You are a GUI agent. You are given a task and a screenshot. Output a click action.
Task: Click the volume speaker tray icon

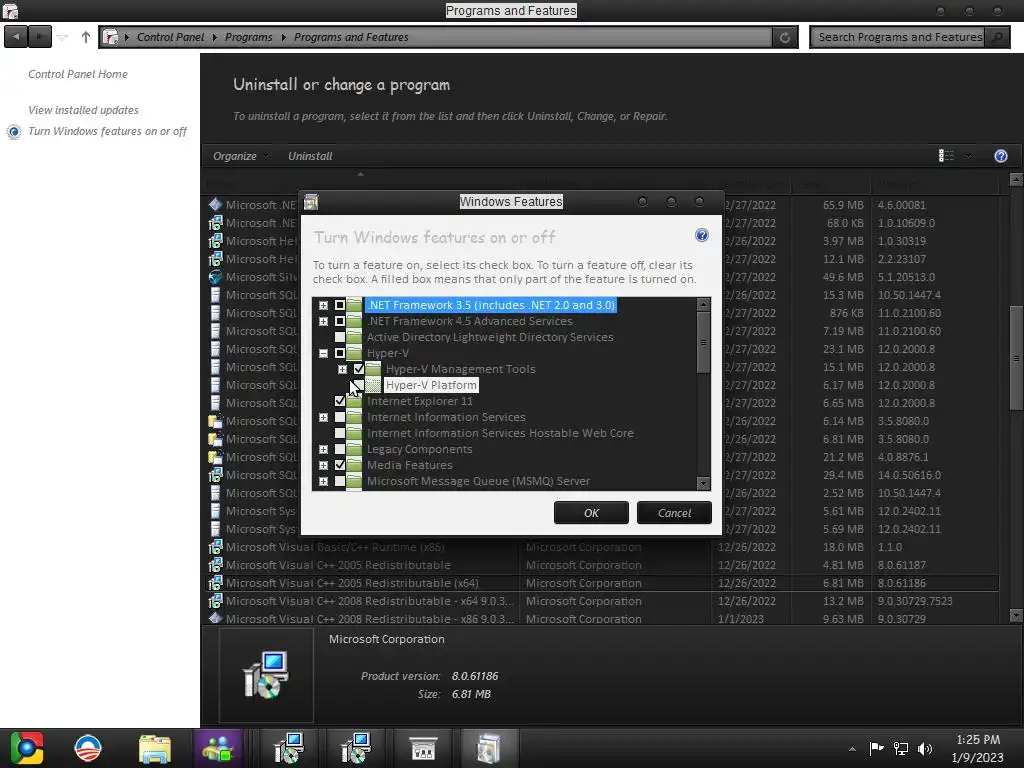click(925, 748)
